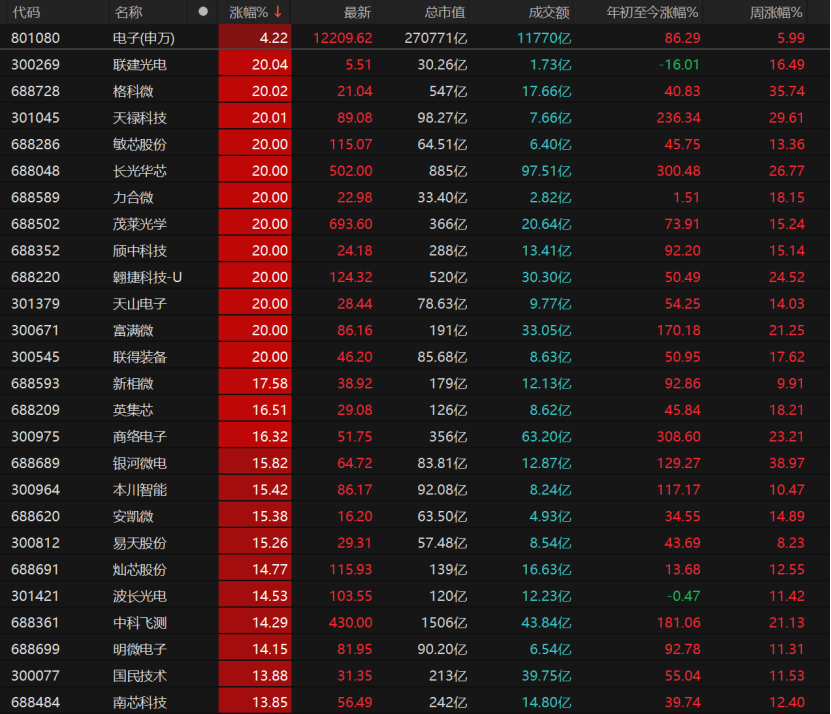Select the 电子(申万) index row name
The height and width of the screenshot is (714, 831).
[144, 38]
